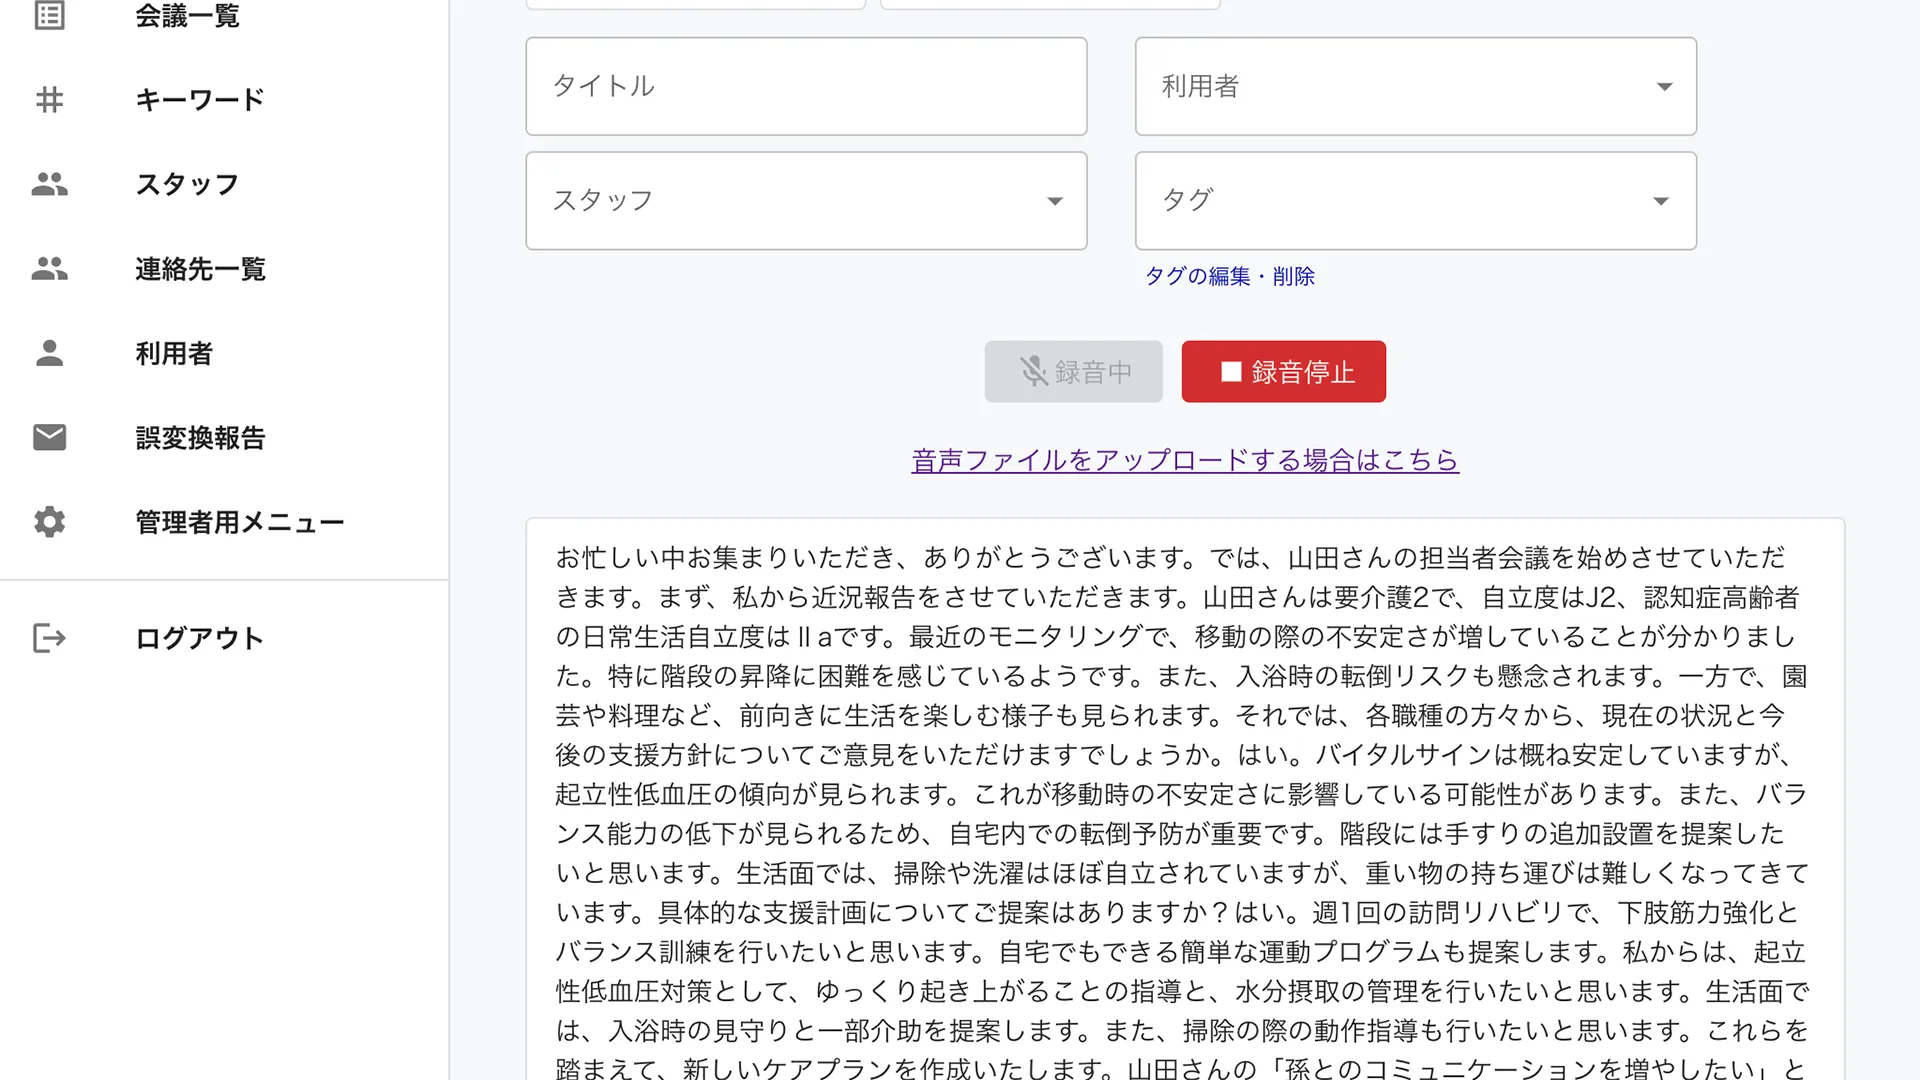
Task: Go to 連絡先一覧 in sidebar
Action: (x=200, y=268)
